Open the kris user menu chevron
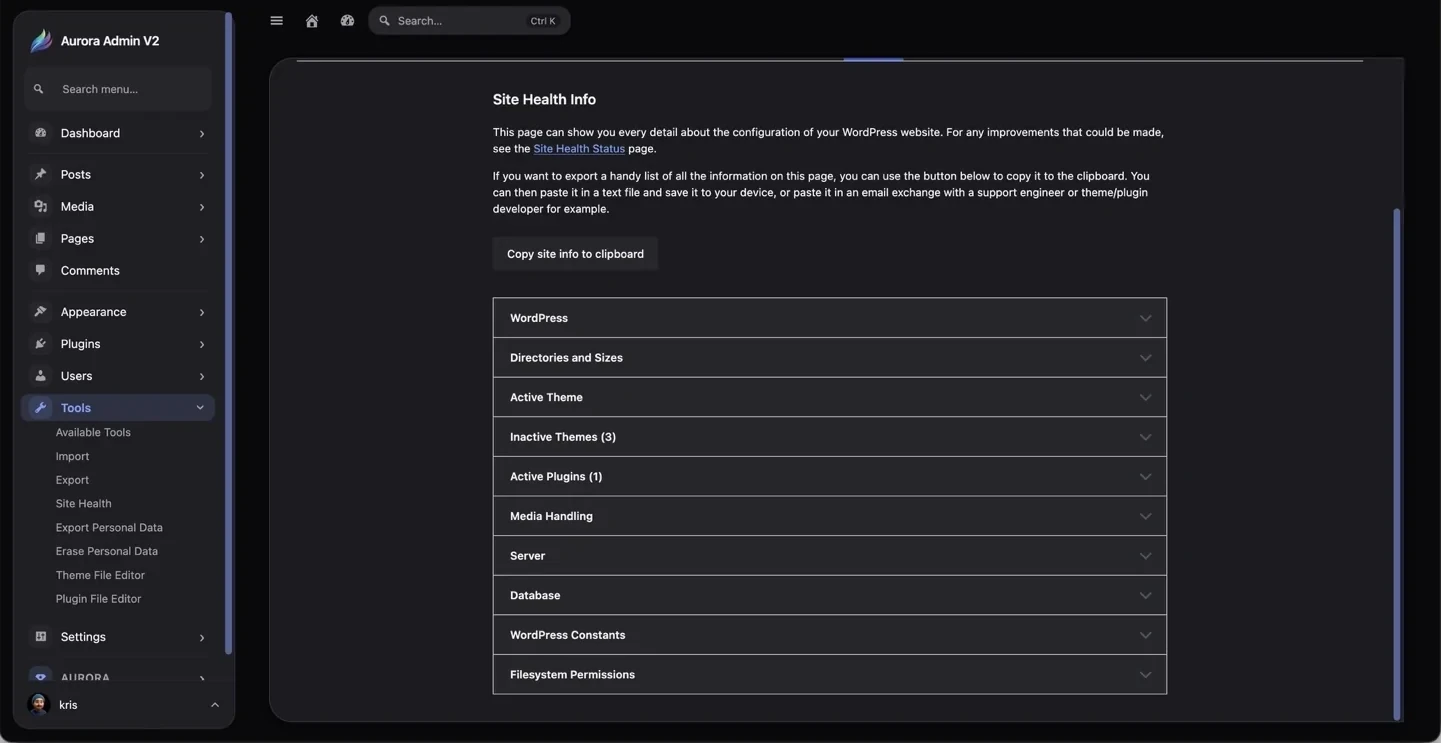The image size is (1441, 743). (x=214, y=705)
